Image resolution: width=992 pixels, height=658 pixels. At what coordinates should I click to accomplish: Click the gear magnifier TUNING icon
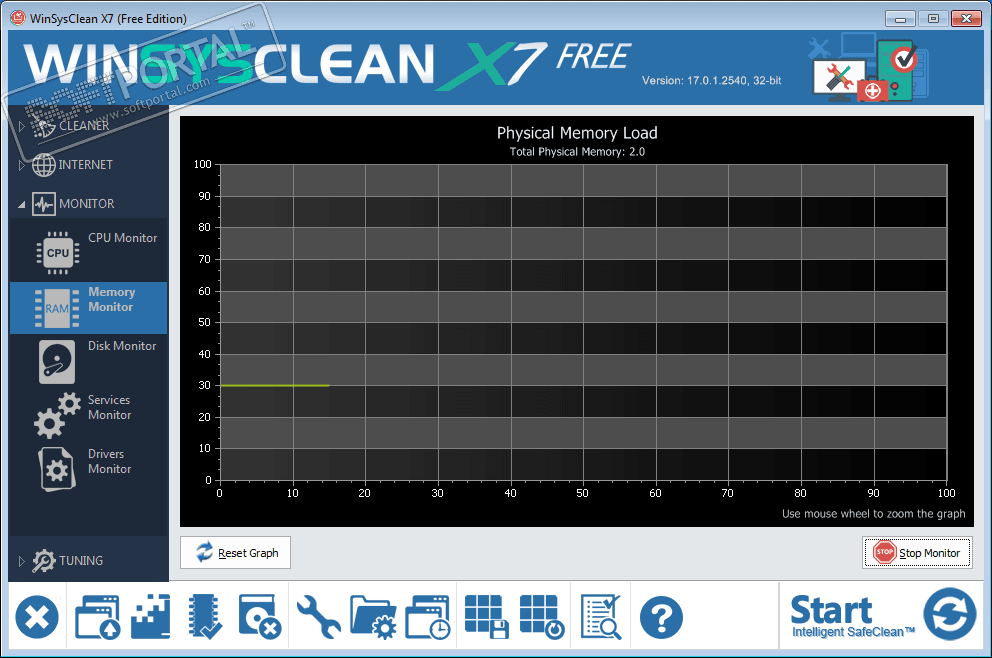coord(44,561)
